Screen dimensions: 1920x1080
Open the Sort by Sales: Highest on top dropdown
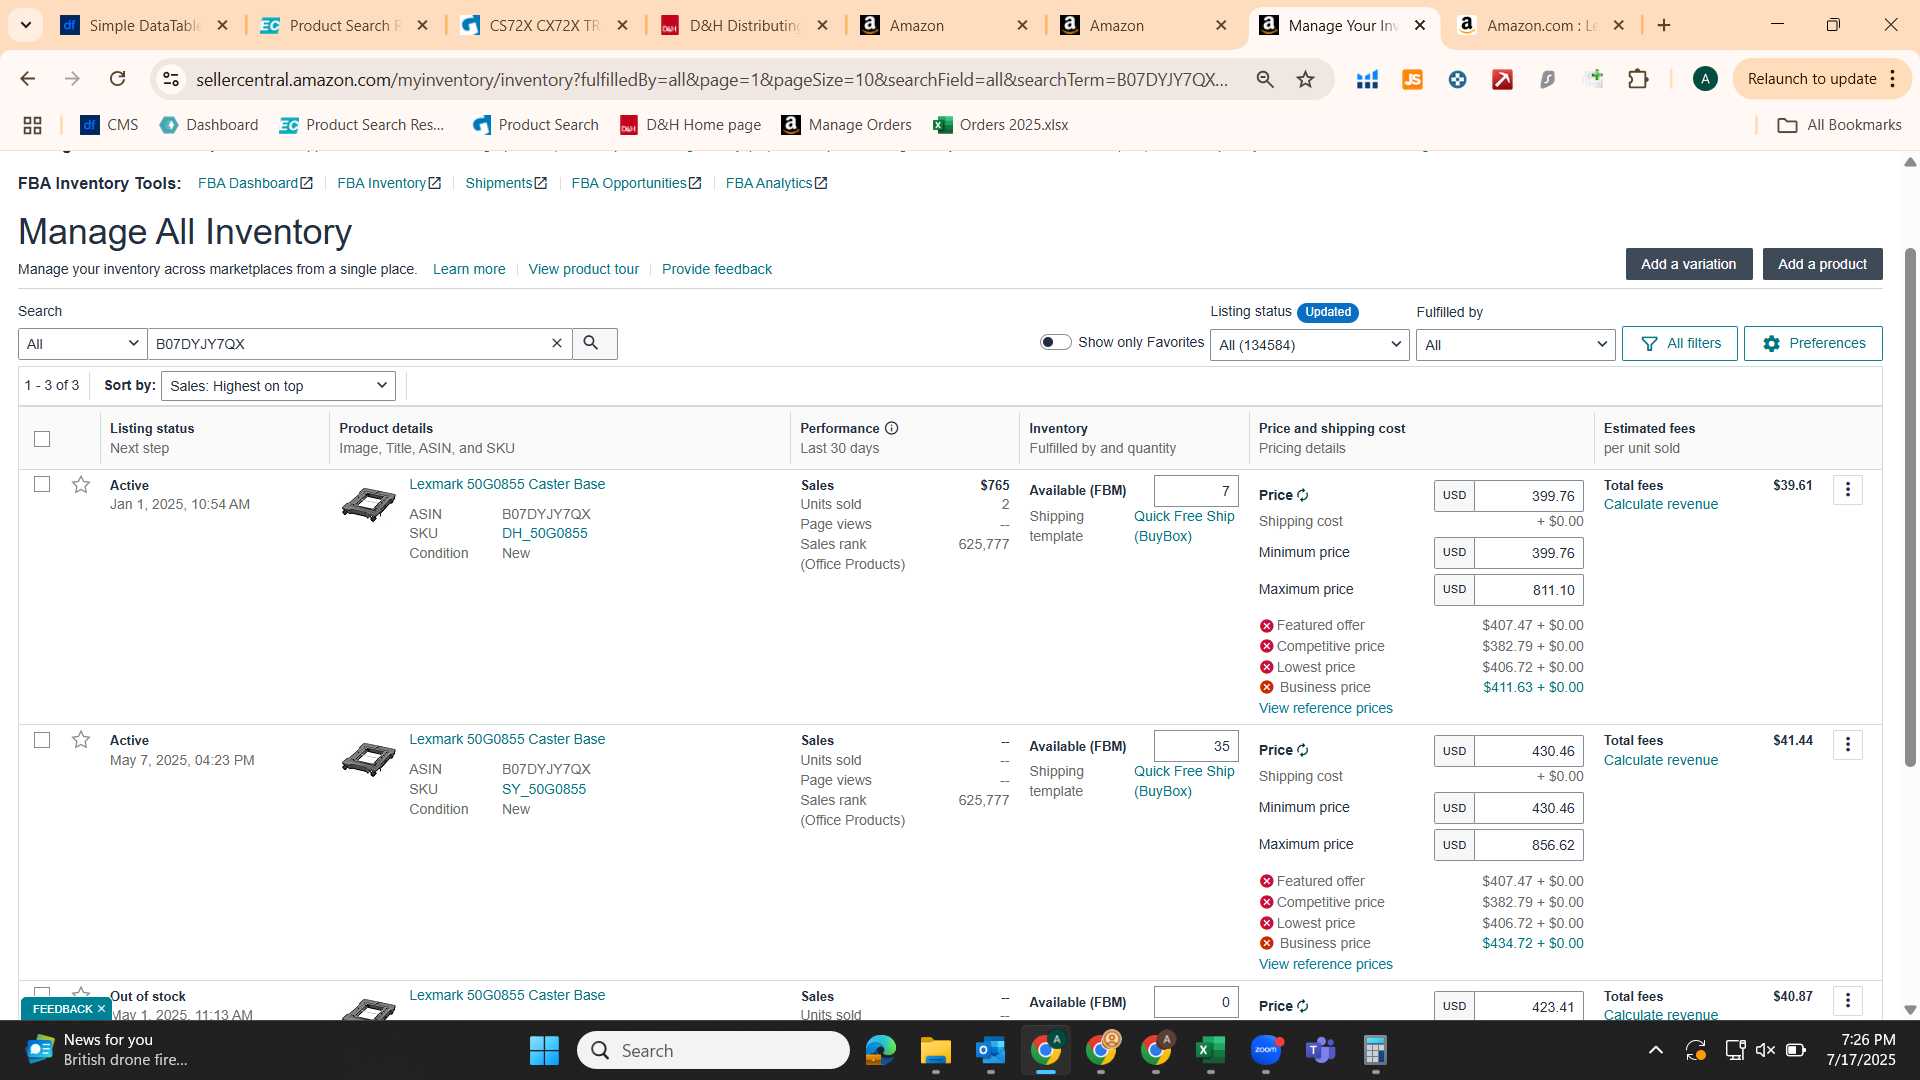[x=278, y=386]
